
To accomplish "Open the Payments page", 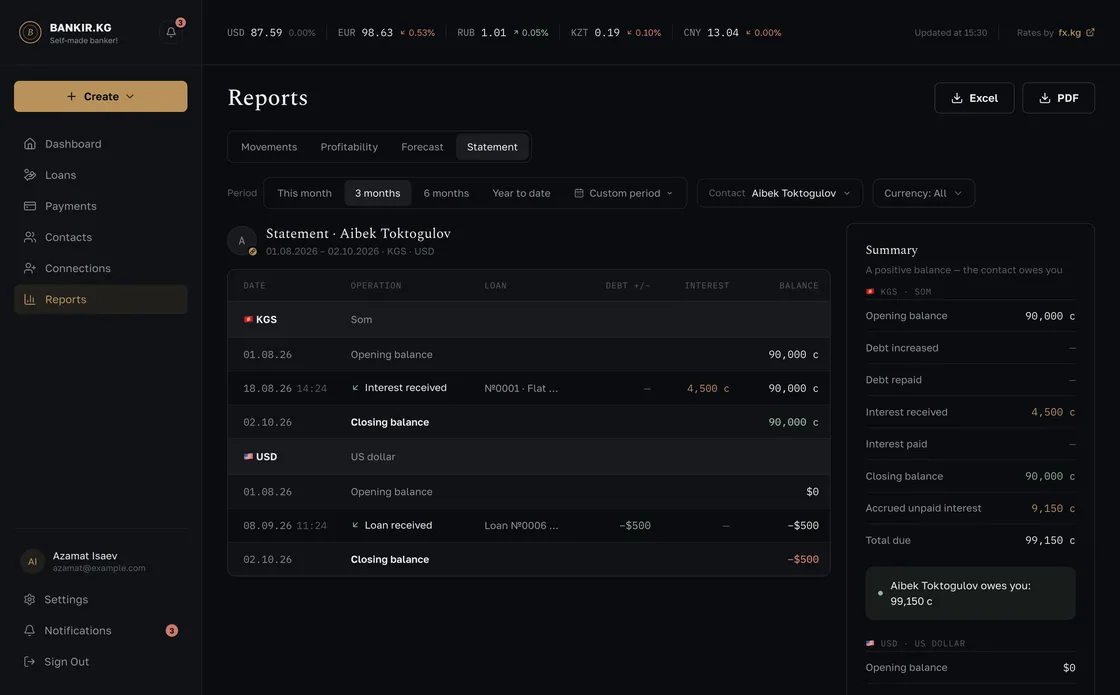I will [101, 206].
